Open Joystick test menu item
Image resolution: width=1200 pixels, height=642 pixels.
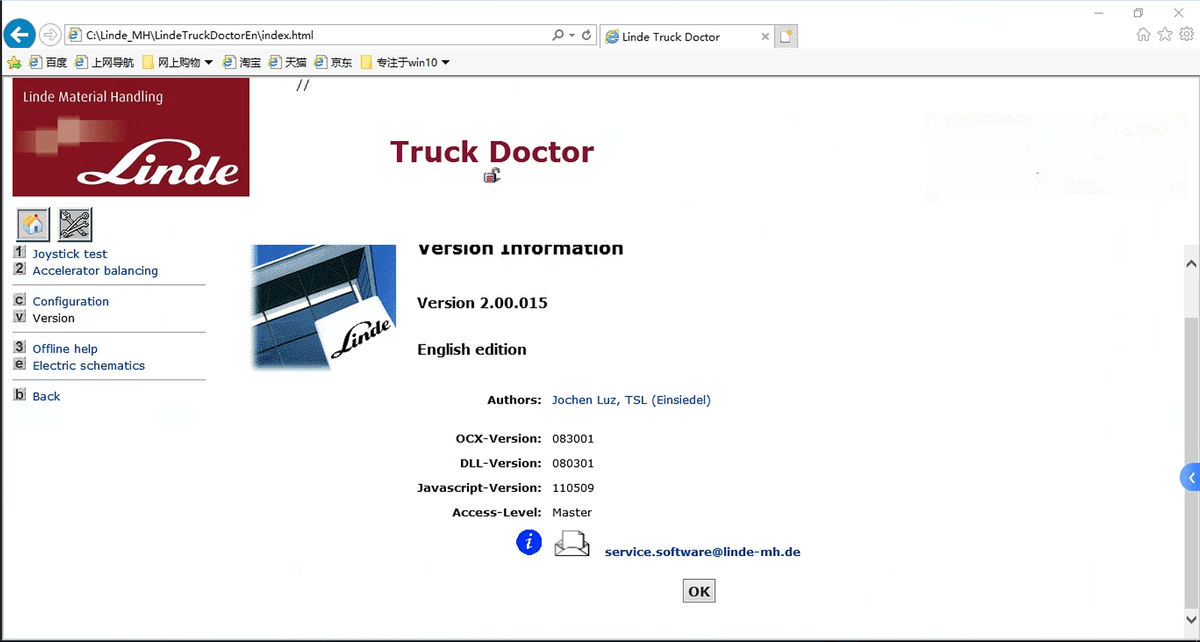tap(69, 254)
